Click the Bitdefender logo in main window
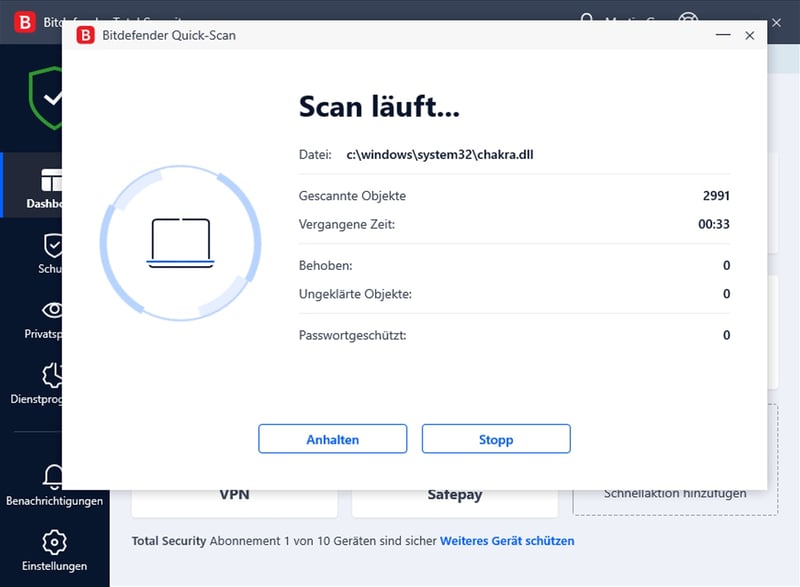Viewport: 800px width, 587px height. point(24,22)
